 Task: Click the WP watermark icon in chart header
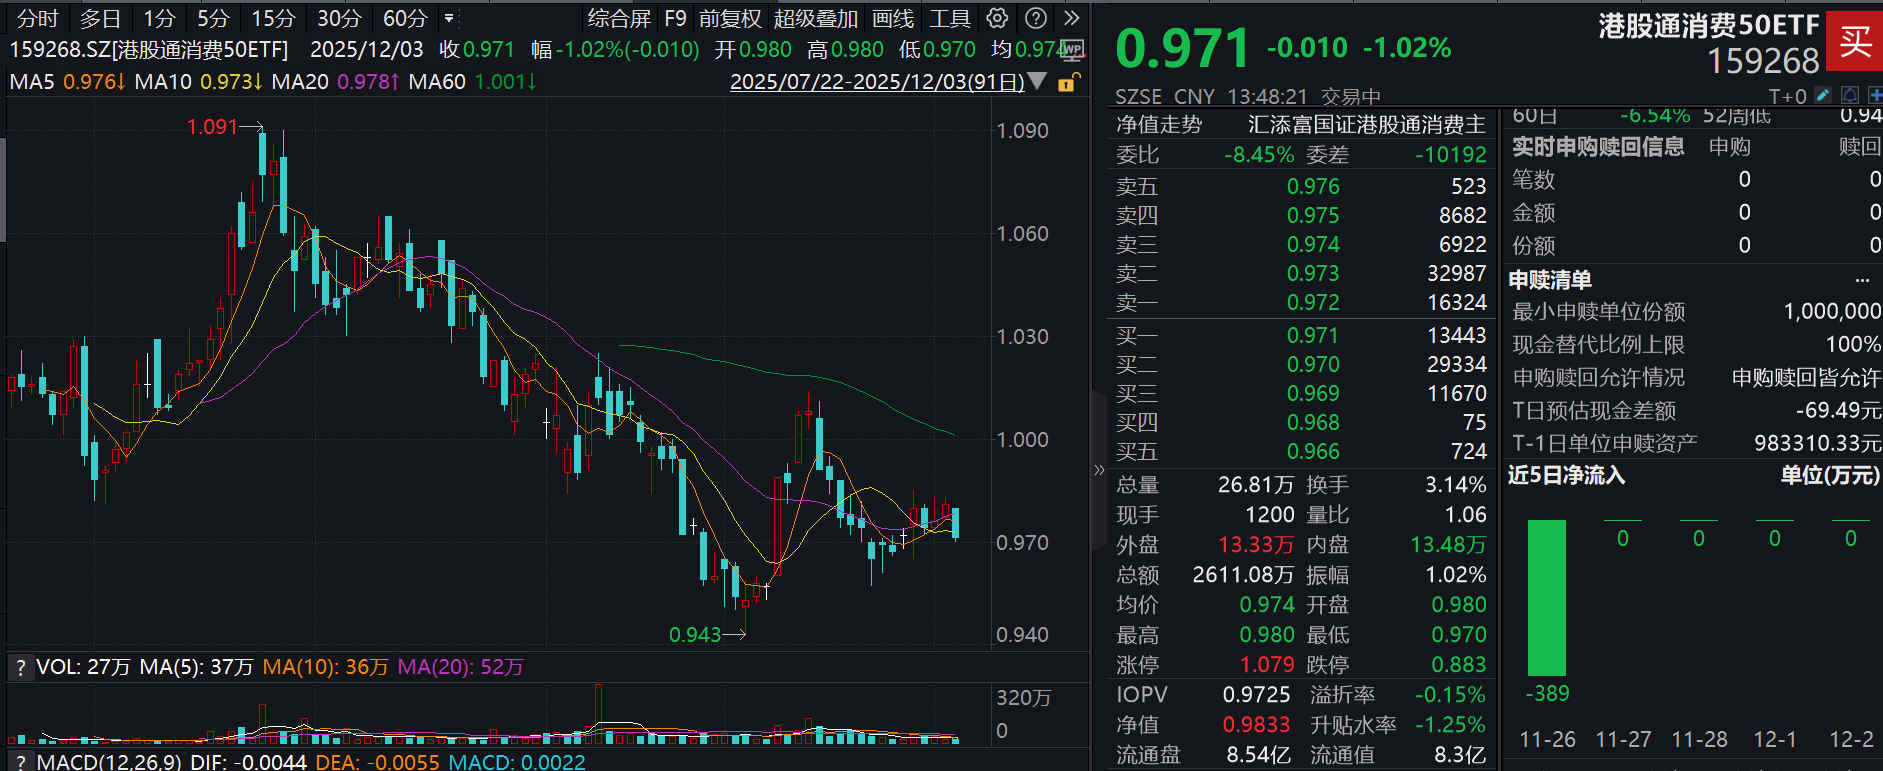tap(1072, 49)
